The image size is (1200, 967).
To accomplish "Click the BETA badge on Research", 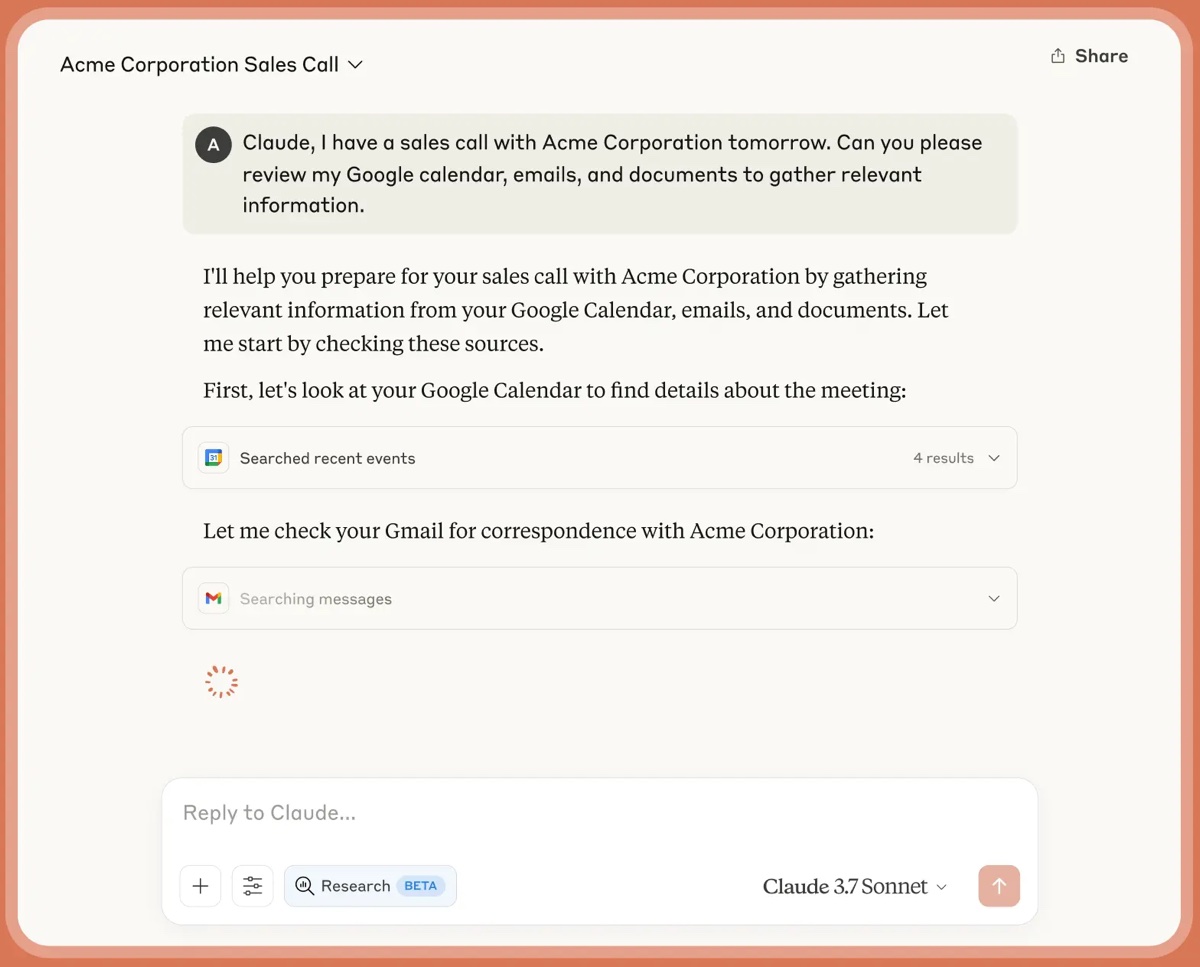I will point(420,885).
